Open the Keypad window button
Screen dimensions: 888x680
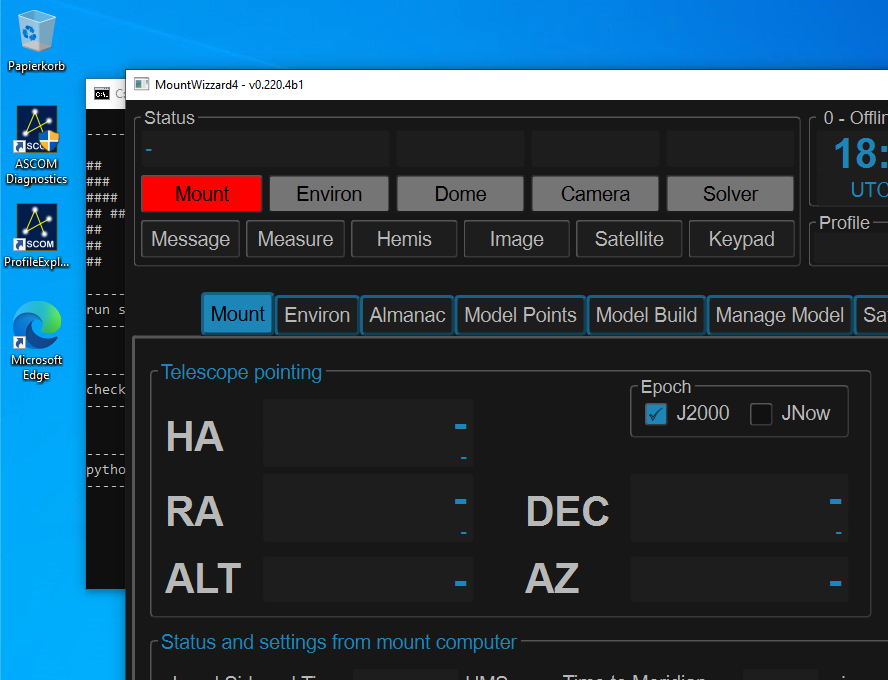(x=741, y=239)
